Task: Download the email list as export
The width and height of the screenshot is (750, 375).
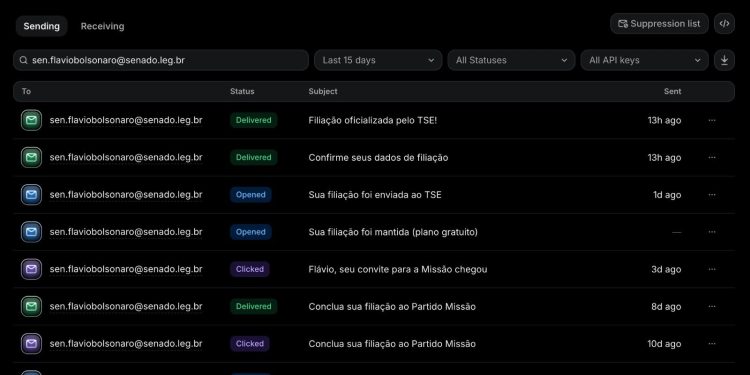Action: pyautogui.click(x=724, y=60)
